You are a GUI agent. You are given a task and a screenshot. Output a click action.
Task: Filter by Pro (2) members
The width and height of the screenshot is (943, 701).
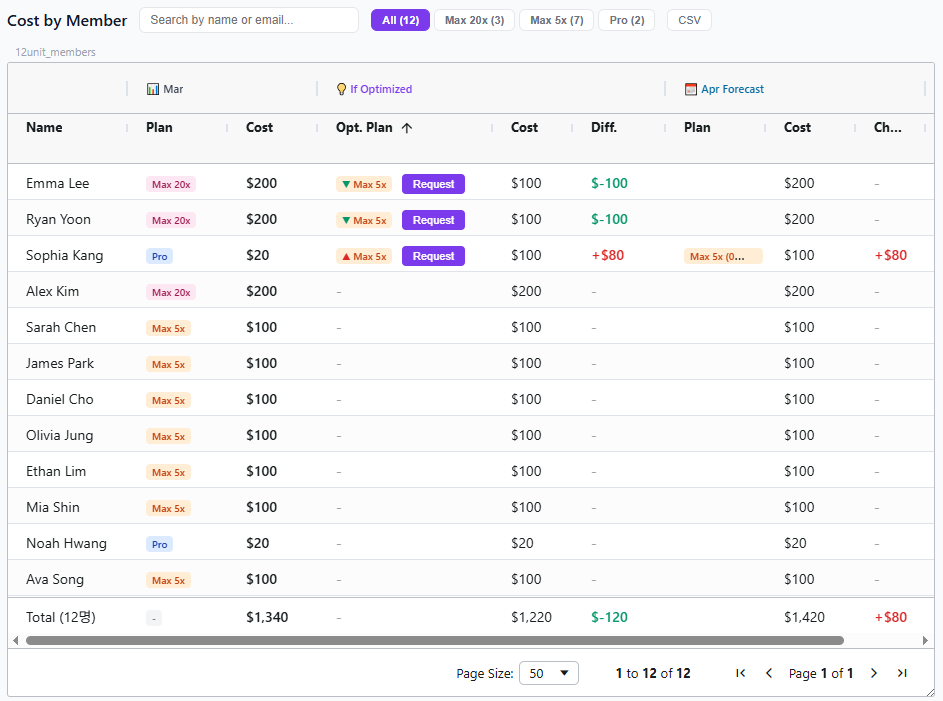tap(626, 20)
